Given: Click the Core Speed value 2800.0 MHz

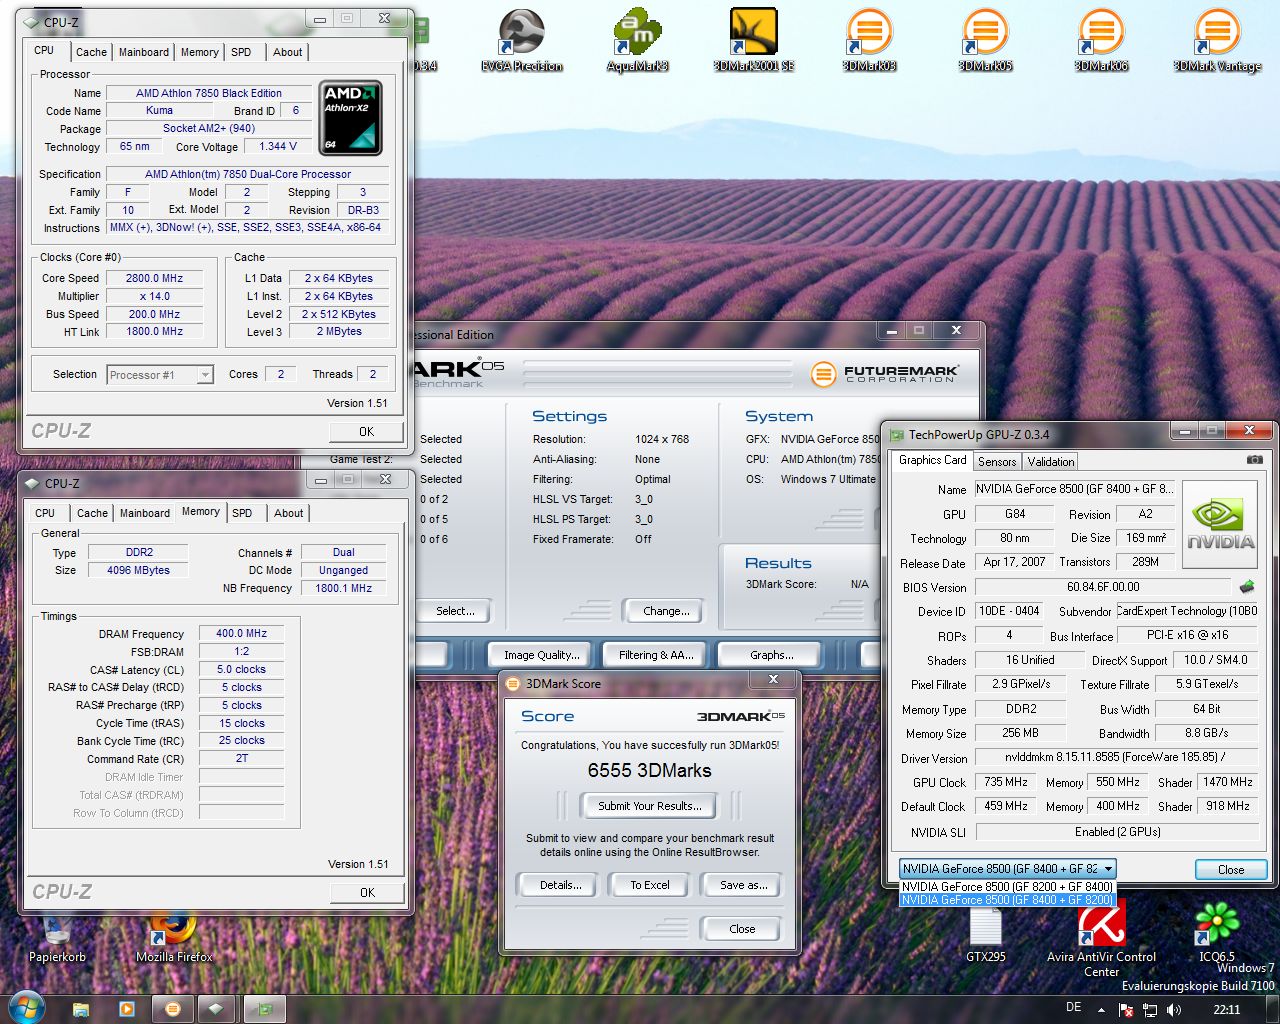Looking at the screenshot, I should tap(154, 278).
